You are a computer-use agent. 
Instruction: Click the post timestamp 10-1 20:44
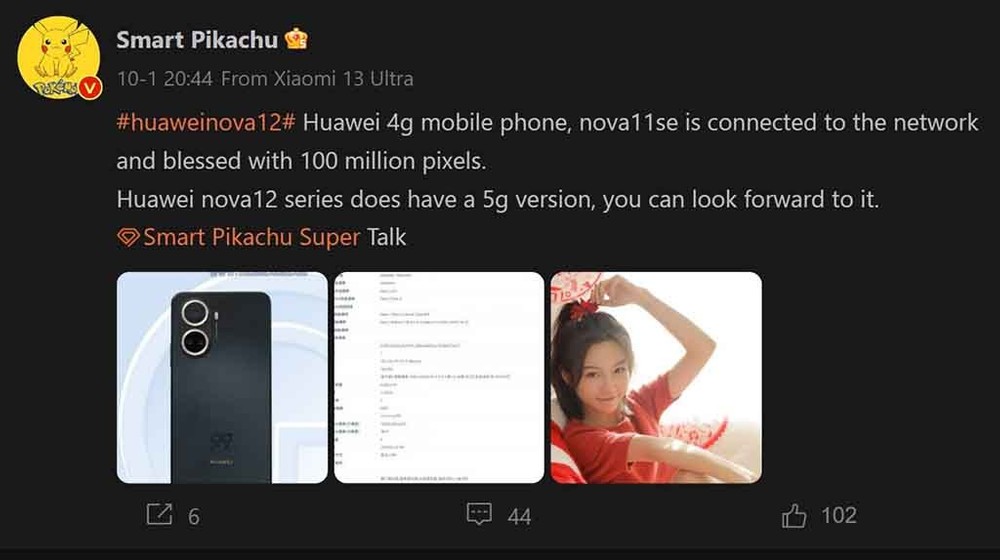165,79
